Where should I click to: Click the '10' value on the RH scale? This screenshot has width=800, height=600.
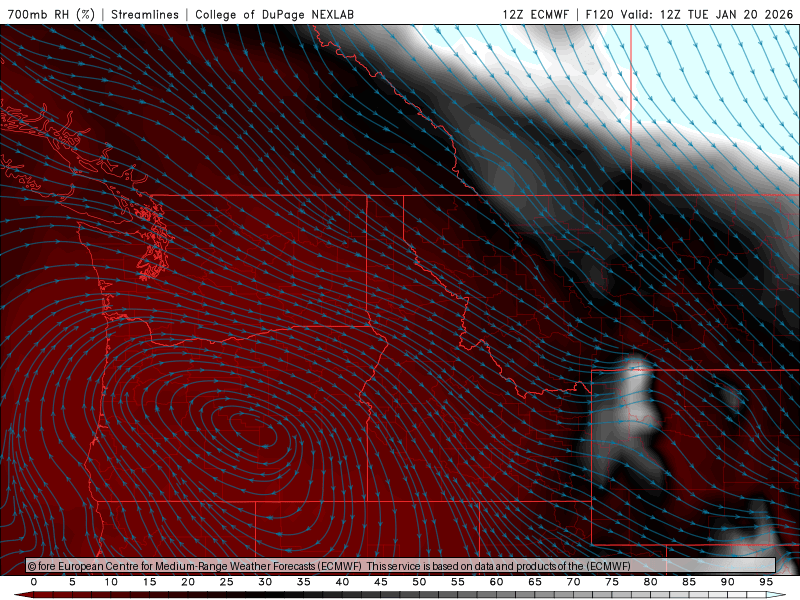coord(111,582)
